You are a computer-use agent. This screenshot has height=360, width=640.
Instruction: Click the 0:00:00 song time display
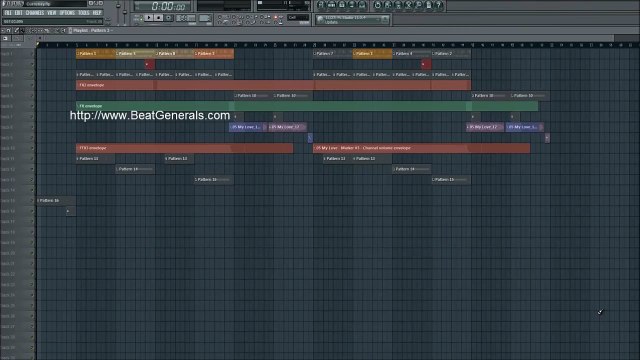tap(166, 6)
